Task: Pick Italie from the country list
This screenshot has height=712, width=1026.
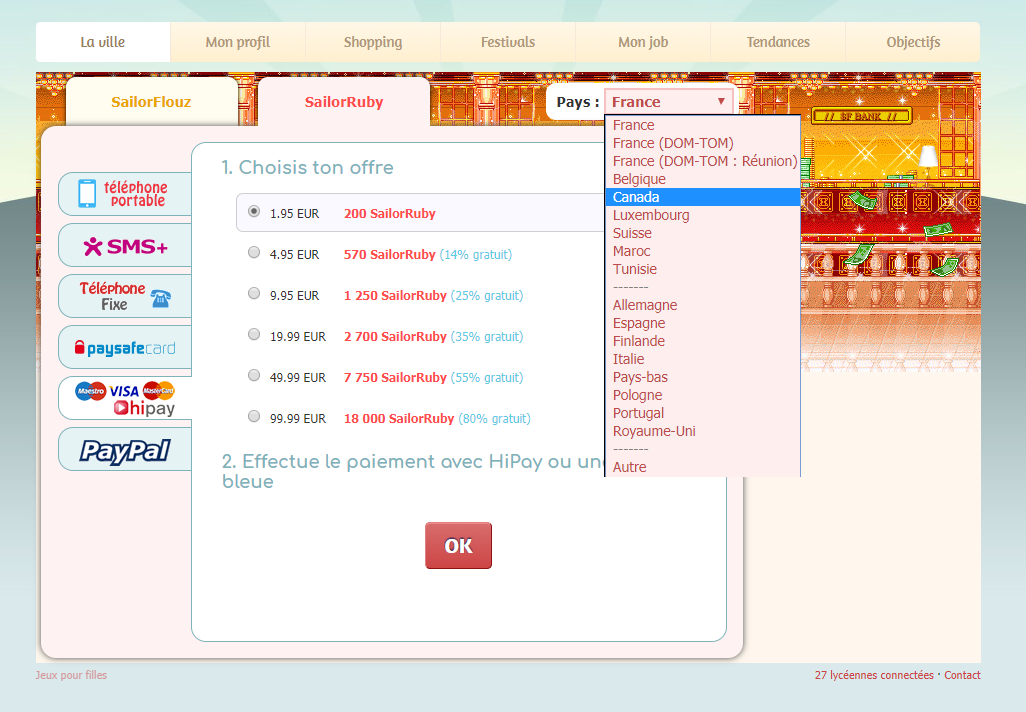Action: (703, 359)
